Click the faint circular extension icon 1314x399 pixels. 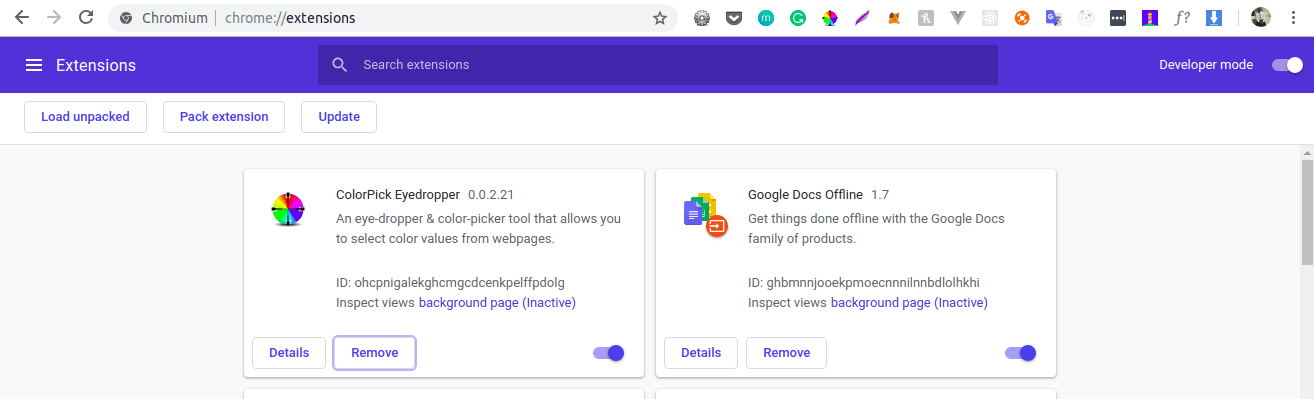[1086, 18]
